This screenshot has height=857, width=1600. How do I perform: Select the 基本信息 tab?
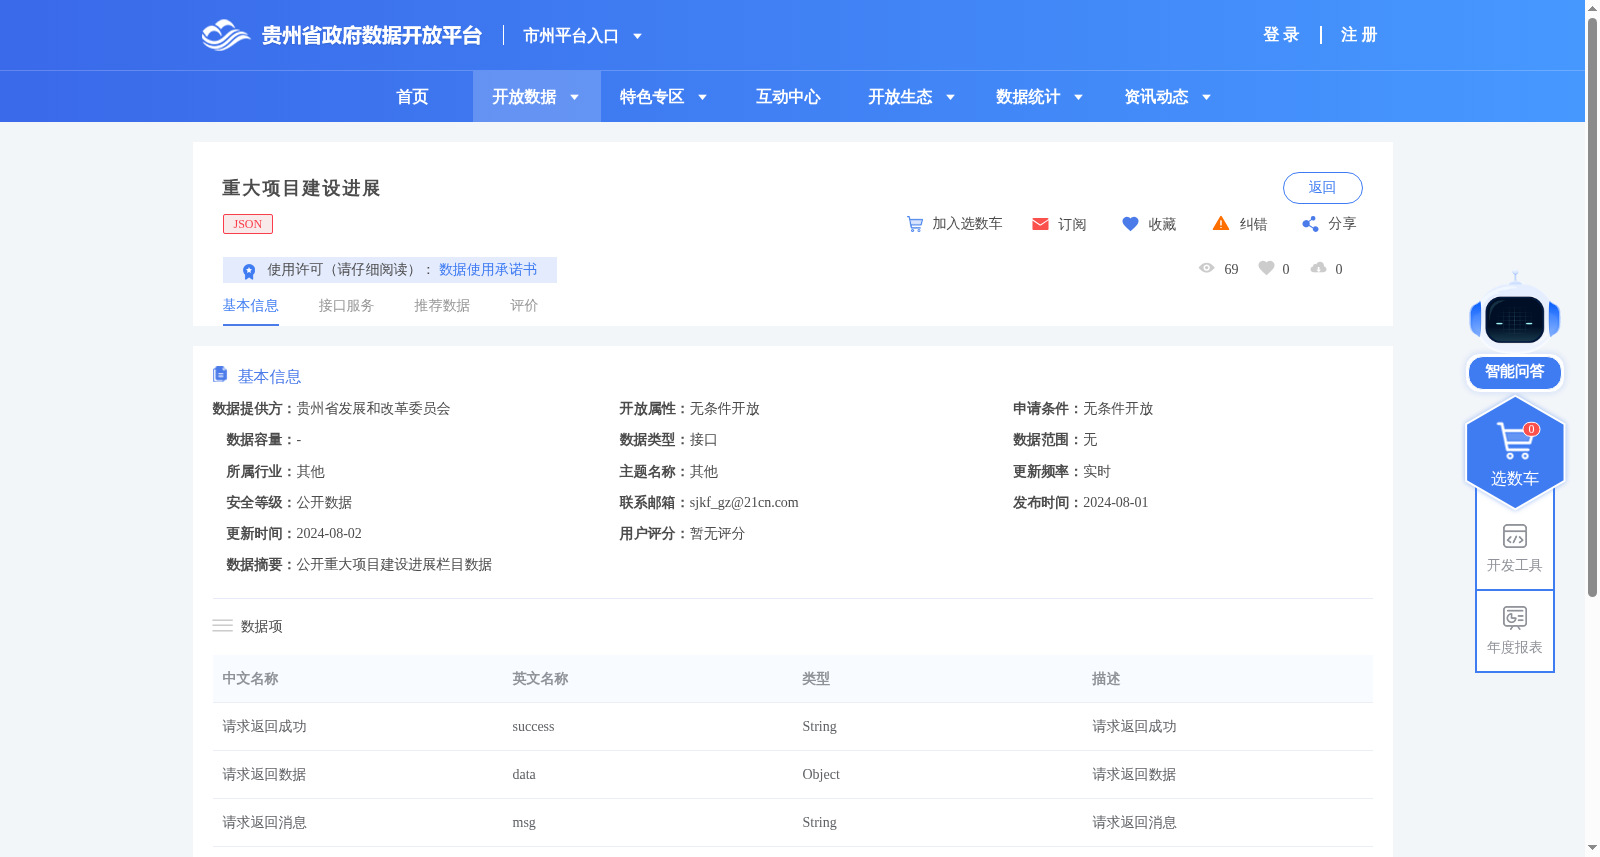(250, 306)
